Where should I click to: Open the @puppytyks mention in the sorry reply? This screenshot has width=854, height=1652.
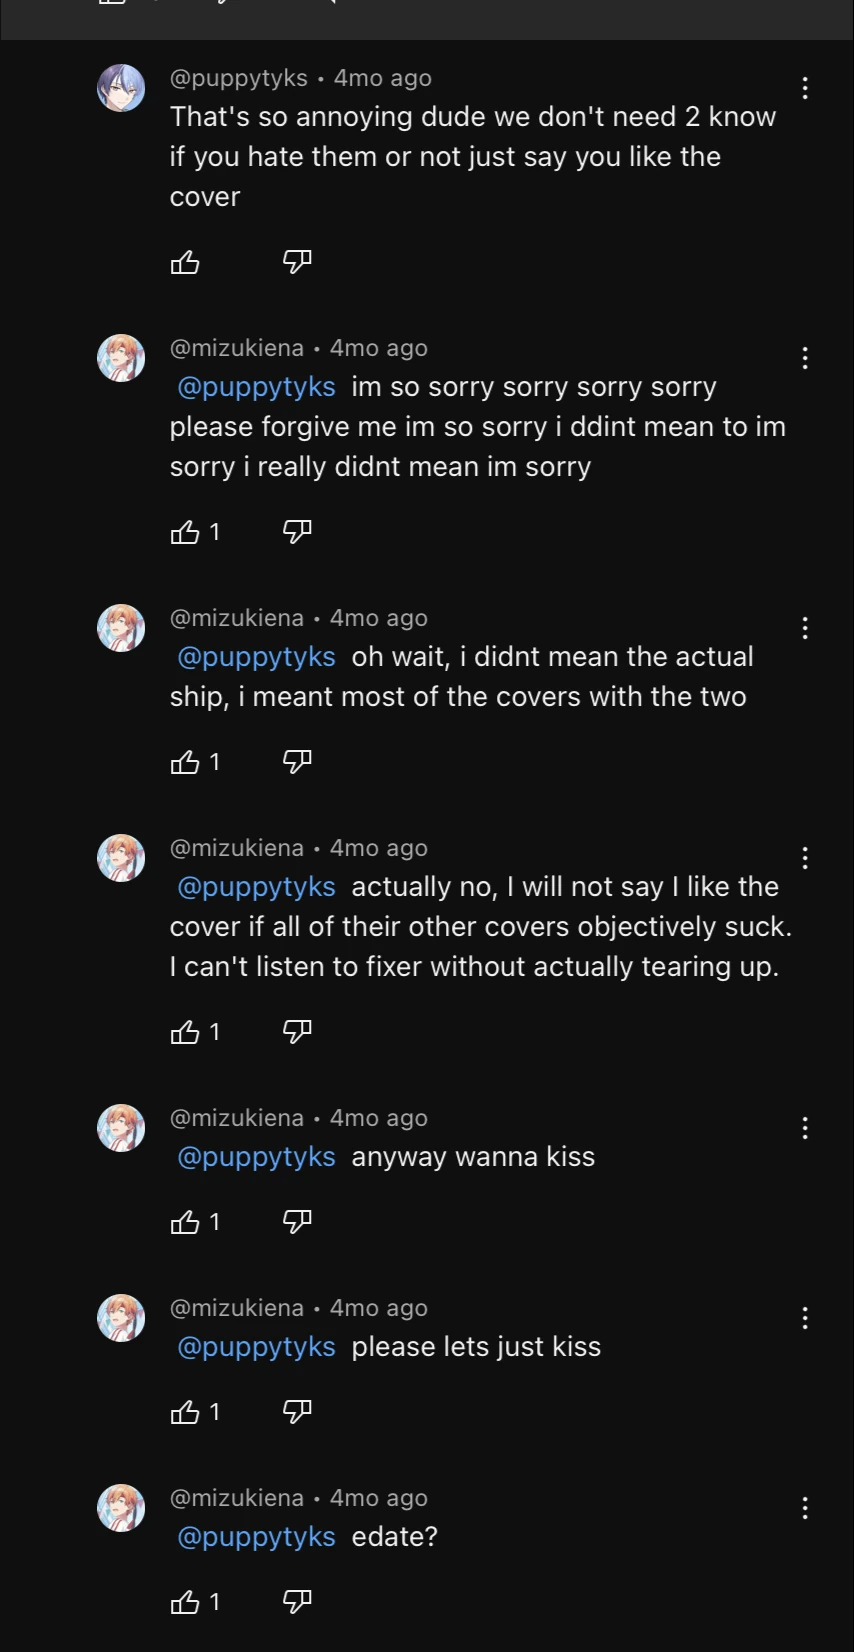[x=255, y=387]
